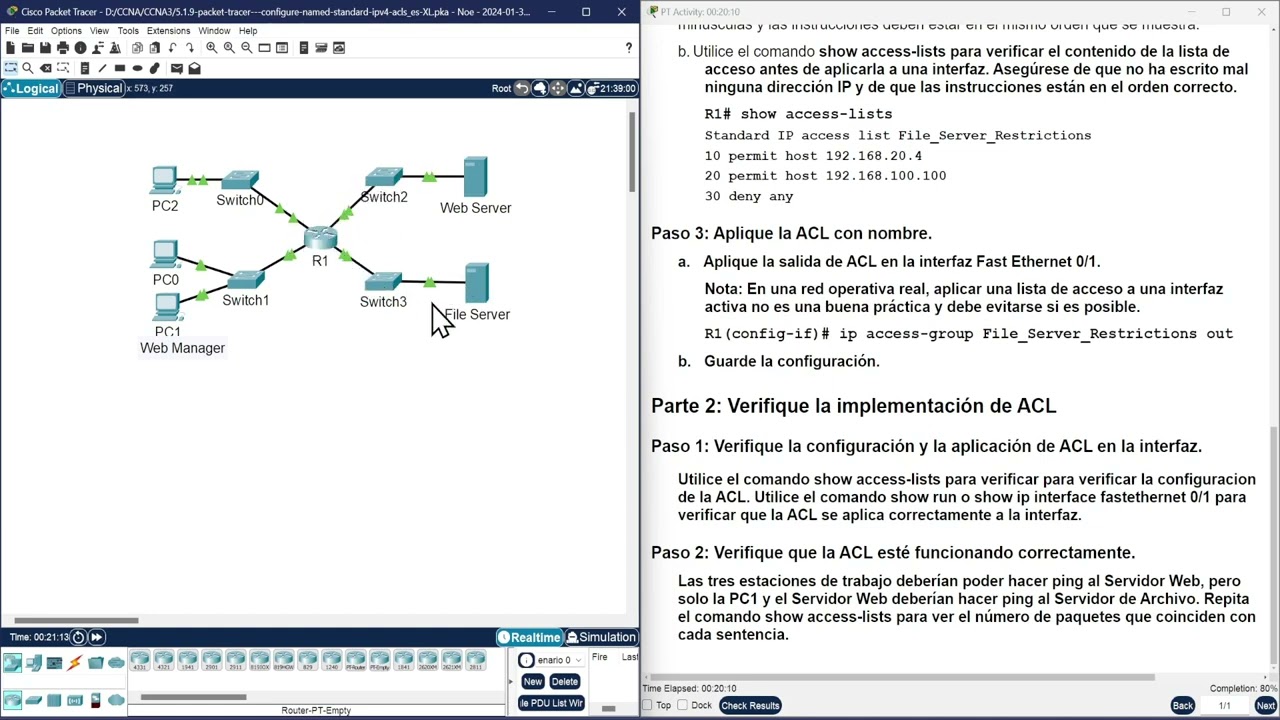Open the Extensions menu
This screenshot has height=720, width=1280.
tap(168, 31)
